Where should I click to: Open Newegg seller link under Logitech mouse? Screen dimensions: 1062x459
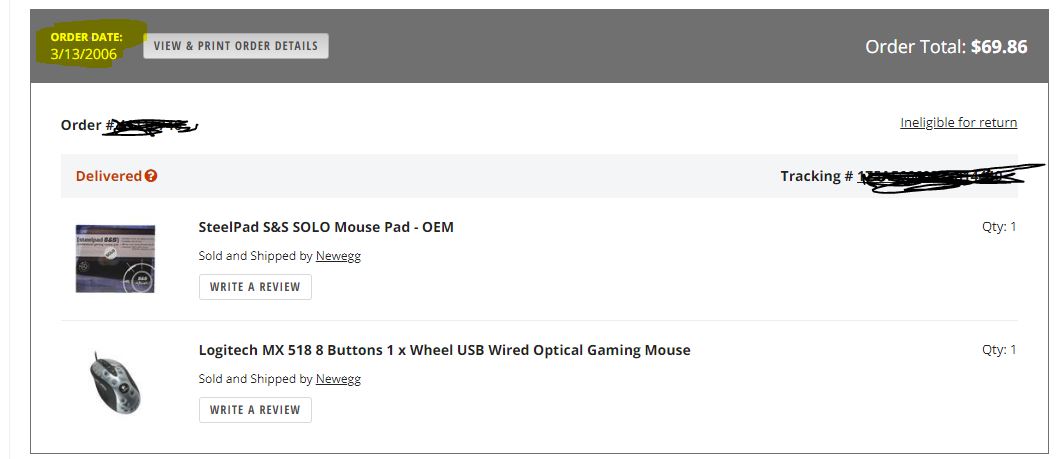(x=338, y=379)
